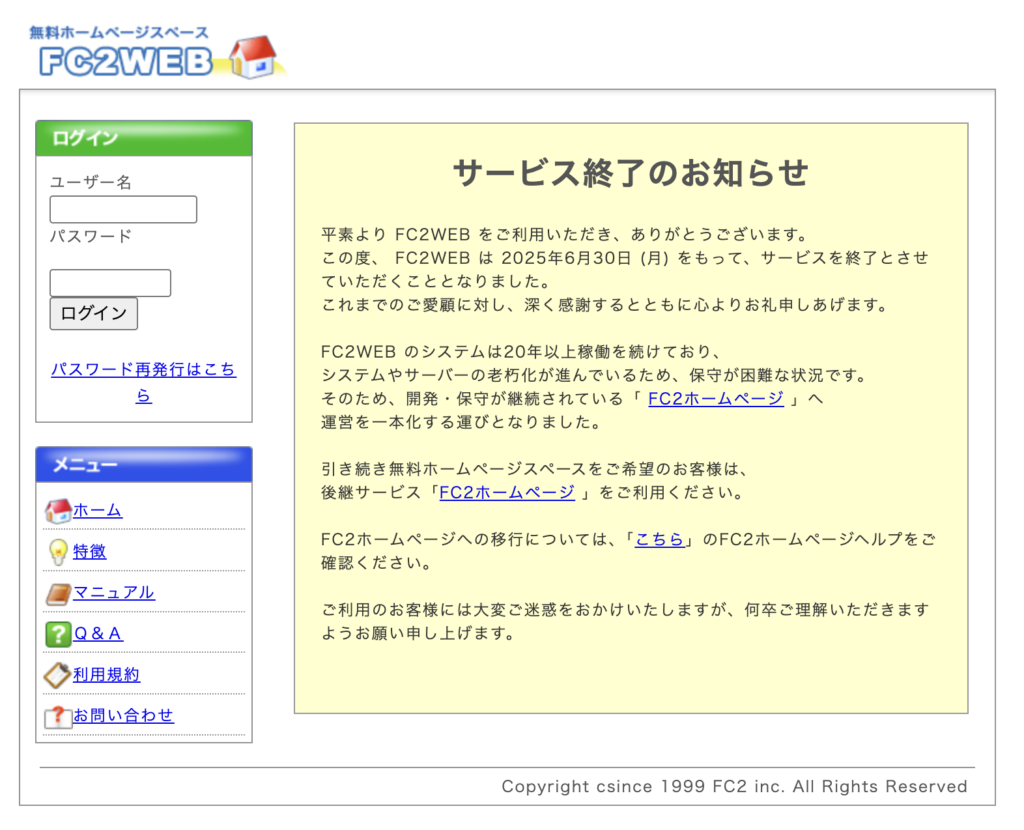This screenshot has width=1024, height=830.
Task: Focus the パスワード input field
Action: click(110, 283)
